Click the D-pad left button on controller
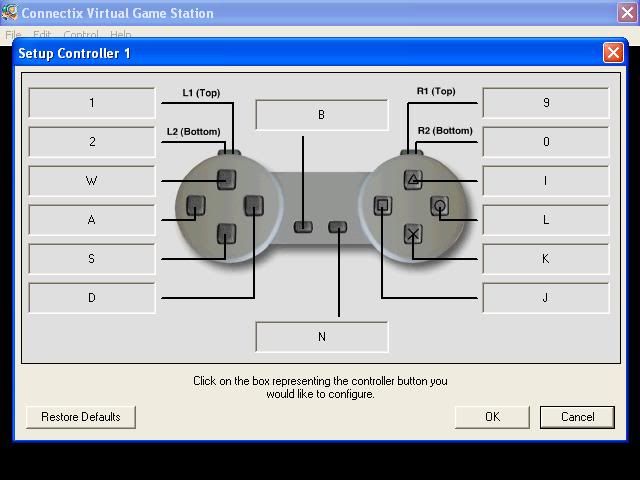 tap(196, 205)
